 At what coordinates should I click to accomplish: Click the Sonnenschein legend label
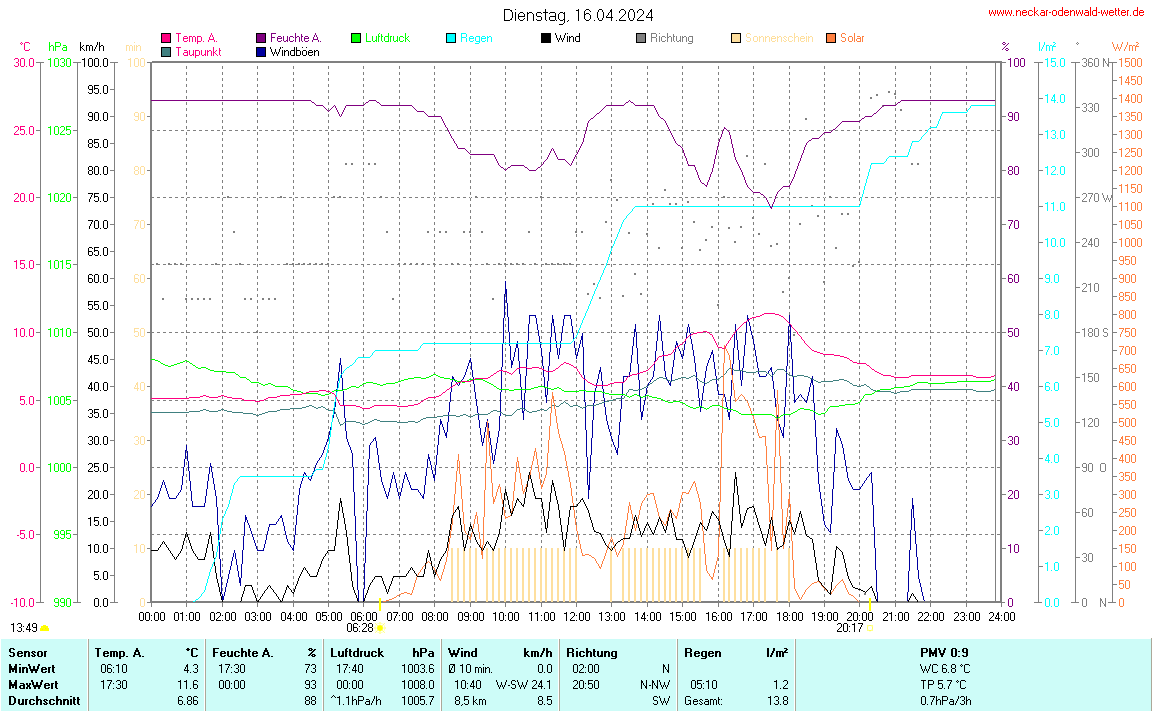click(781, 38)
